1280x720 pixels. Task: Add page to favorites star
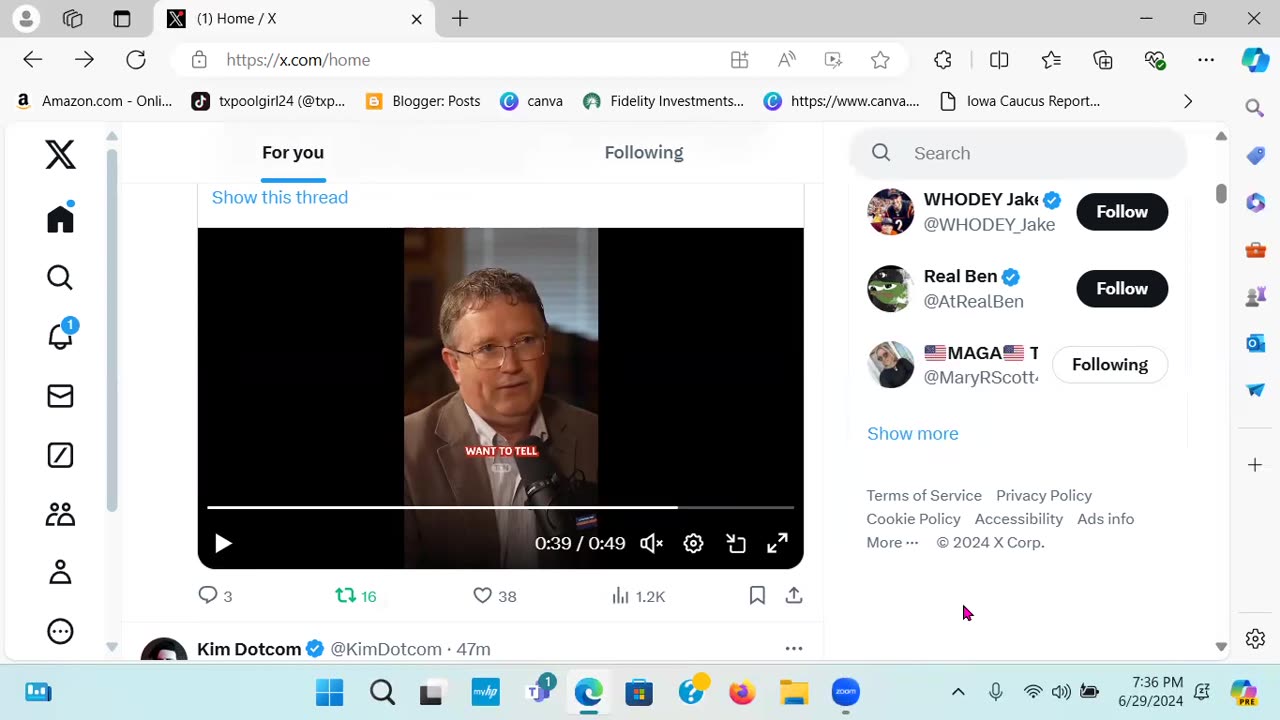[x=880, y=60]
